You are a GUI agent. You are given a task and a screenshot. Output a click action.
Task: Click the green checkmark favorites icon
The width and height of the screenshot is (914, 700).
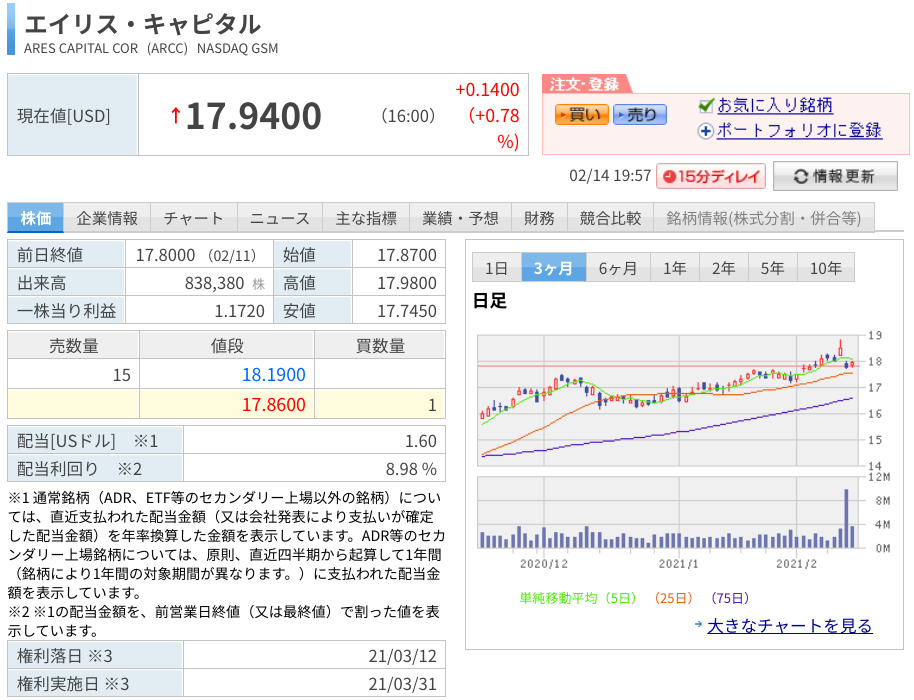coord(706,105)
